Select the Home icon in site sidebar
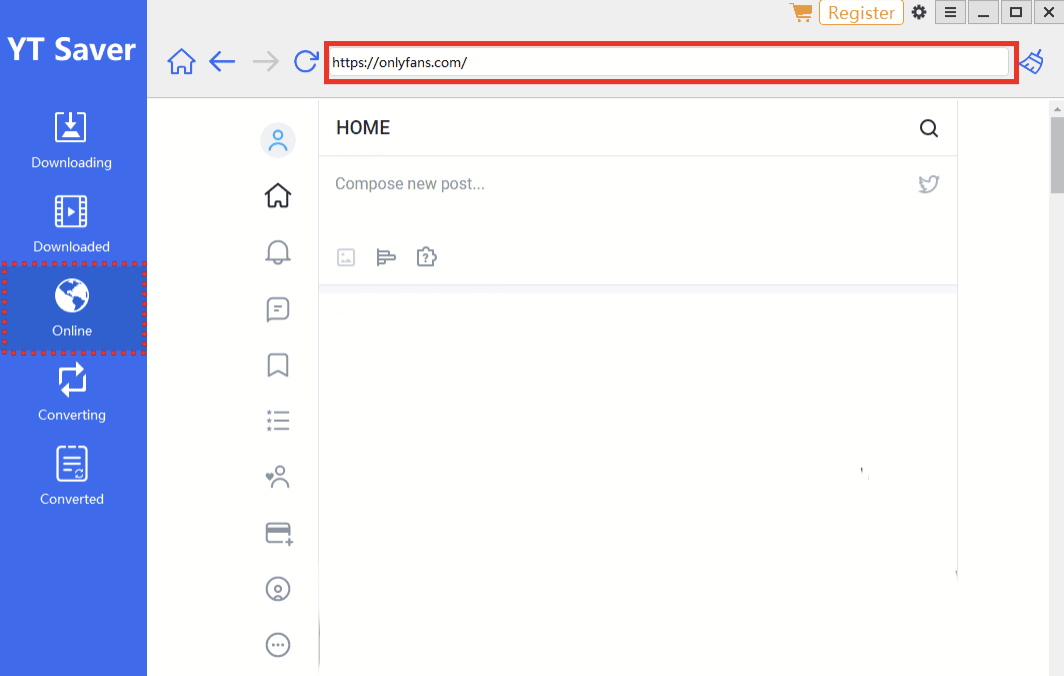The width and height of the screenshot is (1064, 676). pos(278,196)
